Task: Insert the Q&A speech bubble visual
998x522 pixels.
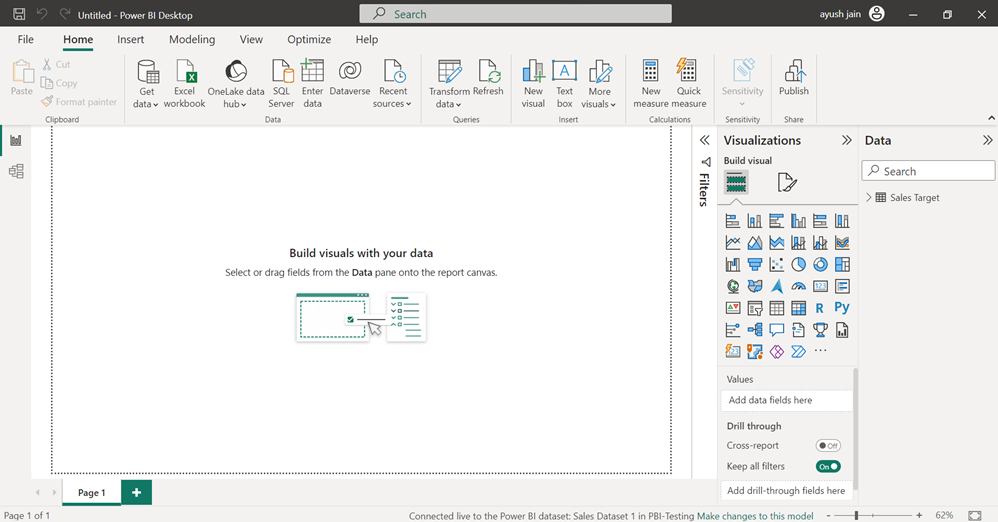Action: 777,330
